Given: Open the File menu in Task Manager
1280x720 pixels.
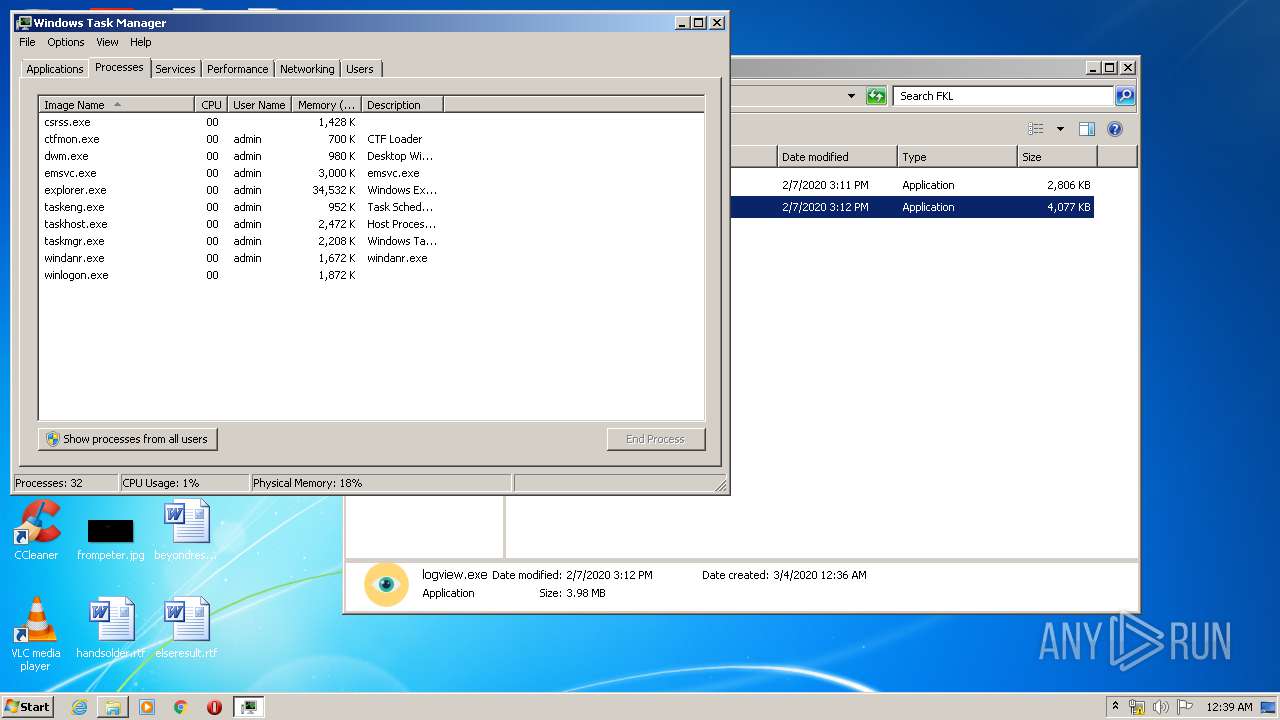Looking at the screenshot, I should (x=27, y=42).
